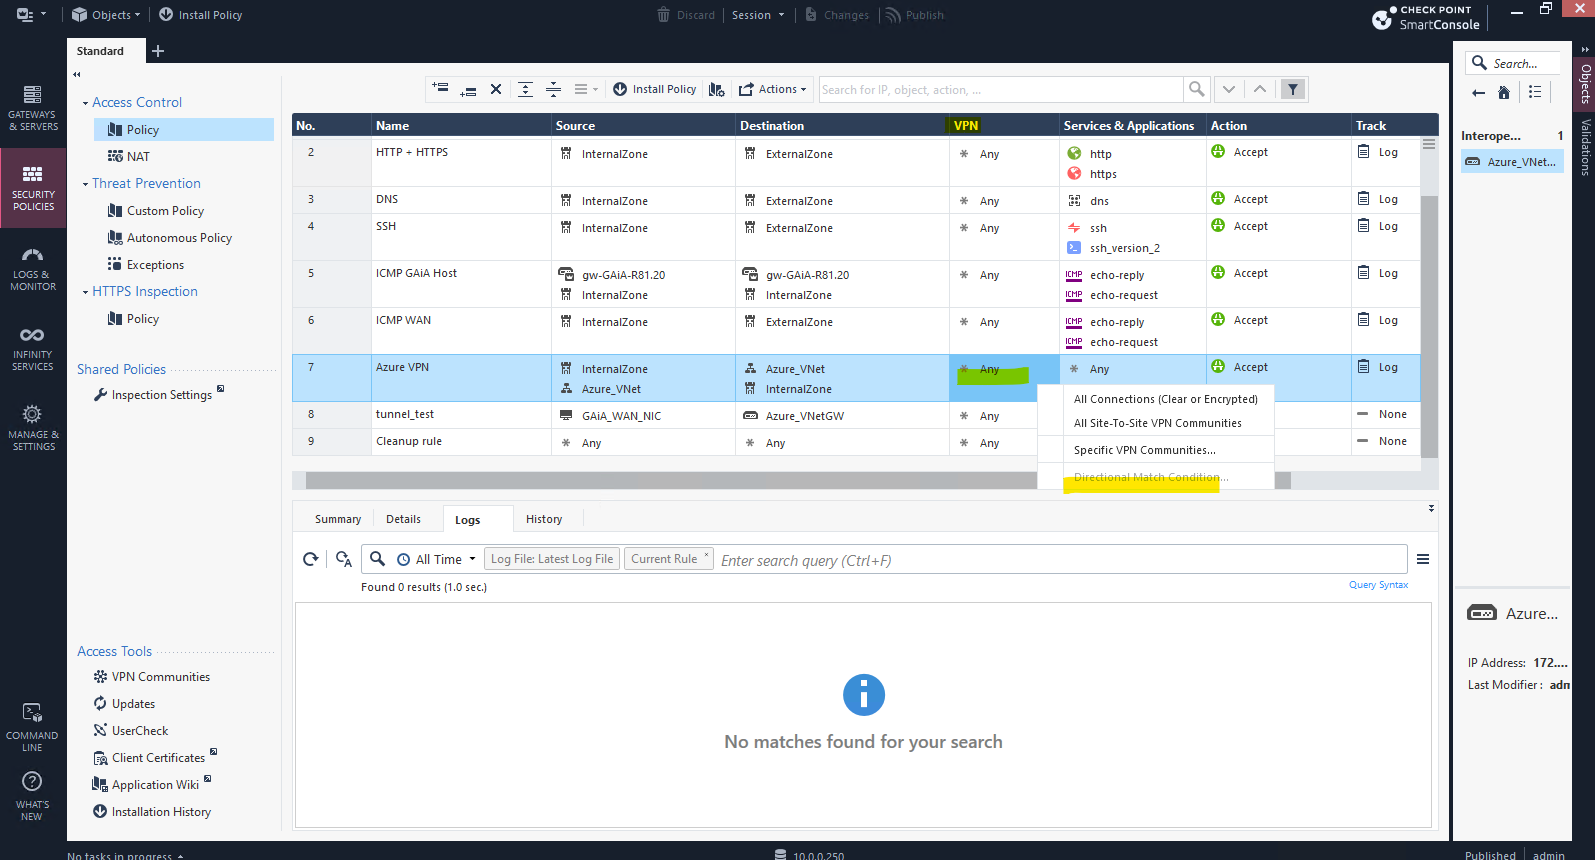
Task: Open the Actions dropdown in rulebase toolbar
Action: tap(772, 89)
